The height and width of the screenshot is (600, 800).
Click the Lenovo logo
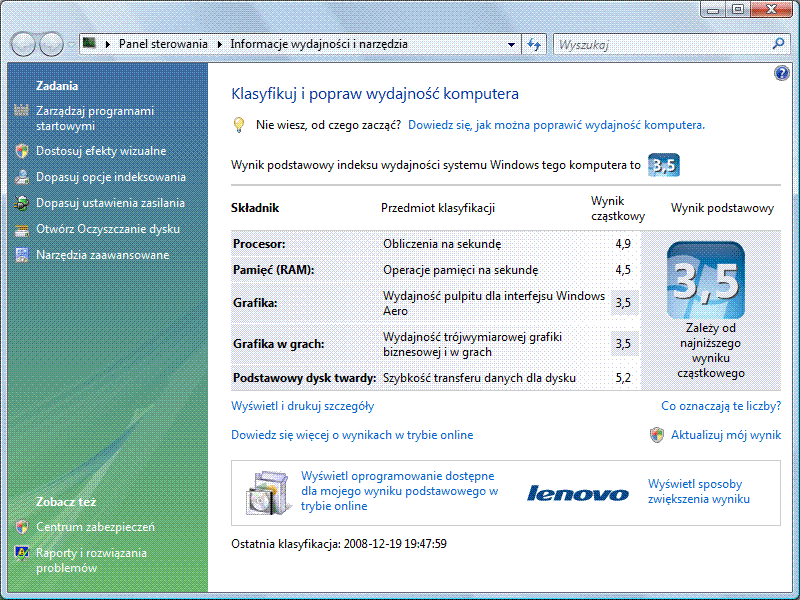578,493
